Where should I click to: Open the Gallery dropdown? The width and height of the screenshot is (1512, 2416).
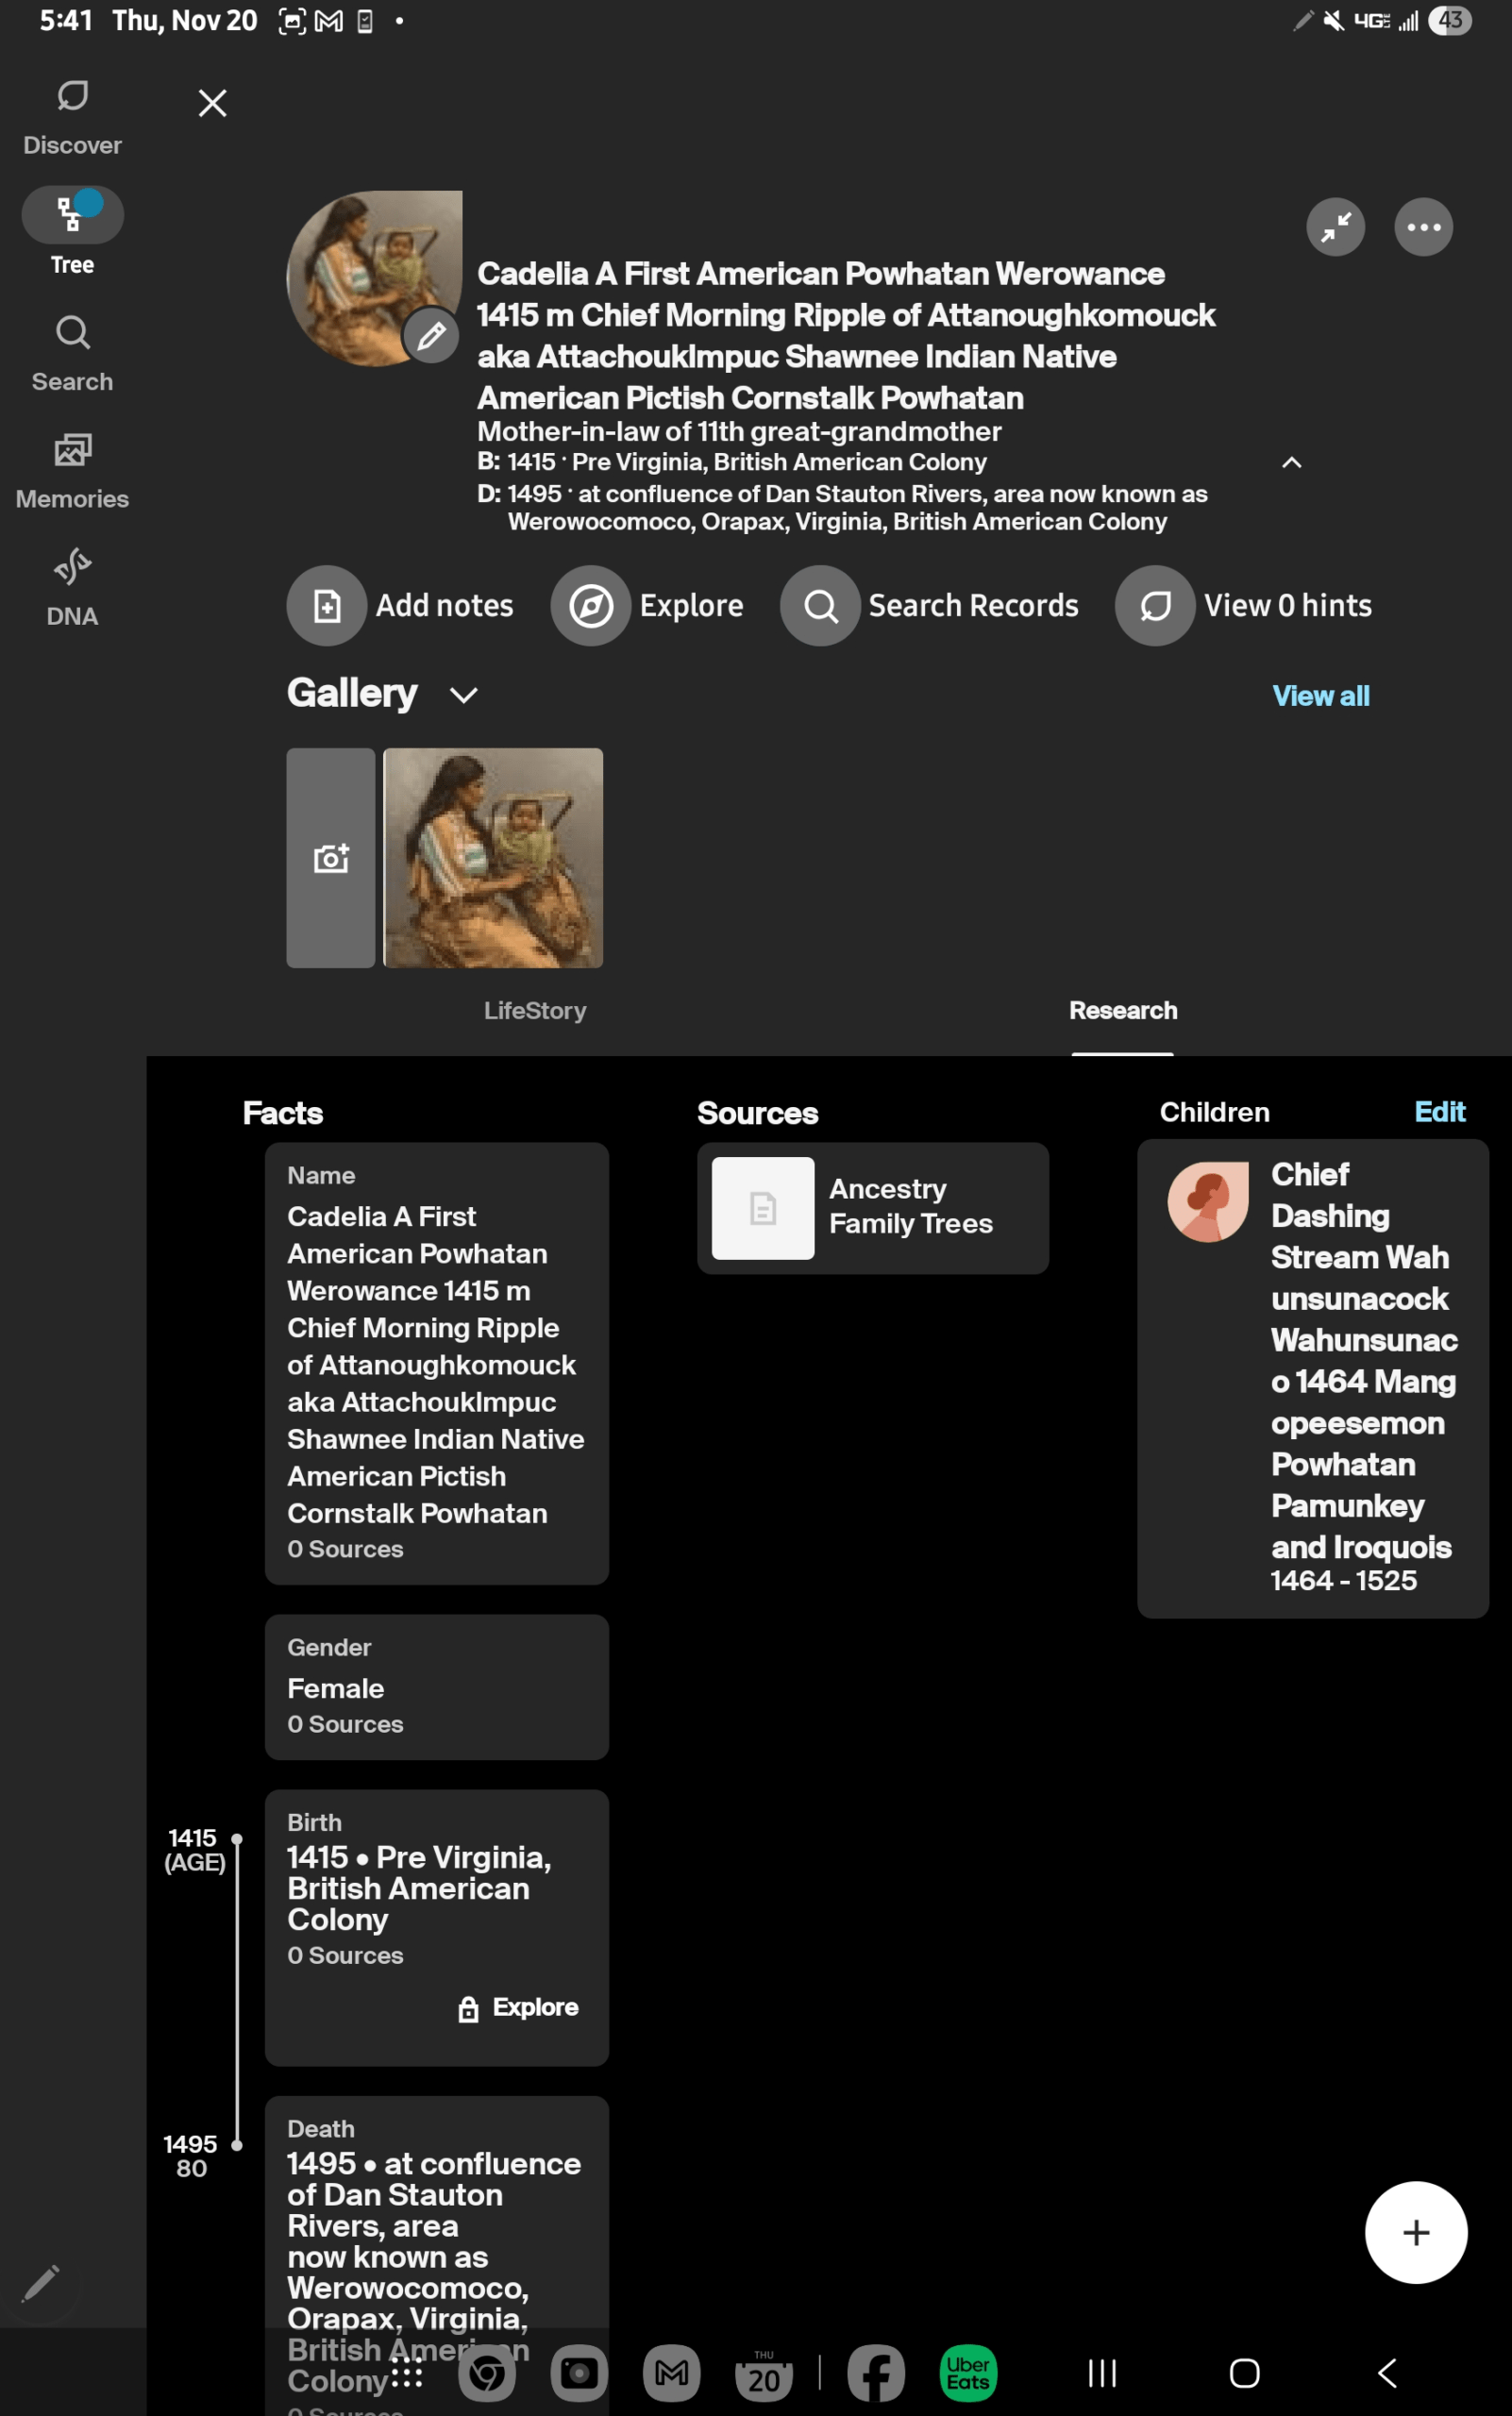pyautogui.click(x=463, y=695)
